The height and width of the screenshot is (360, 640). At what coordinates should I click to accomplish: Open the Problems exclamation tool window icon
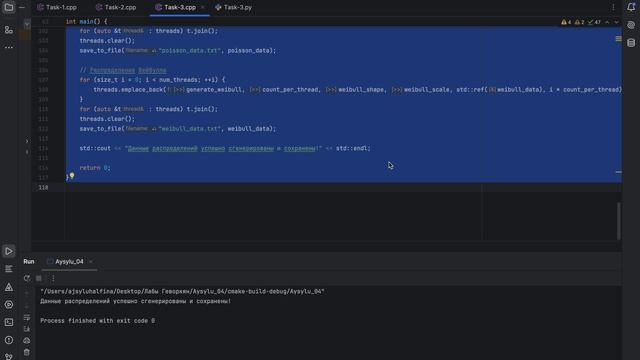tap(9, 340)
